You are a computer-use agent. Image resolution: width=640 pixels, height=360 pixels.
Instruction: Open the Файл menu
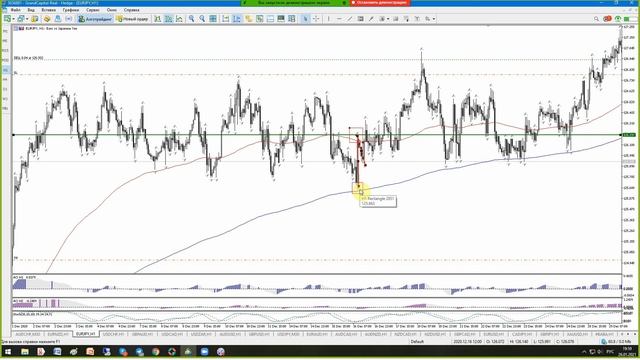coord(16,10)
